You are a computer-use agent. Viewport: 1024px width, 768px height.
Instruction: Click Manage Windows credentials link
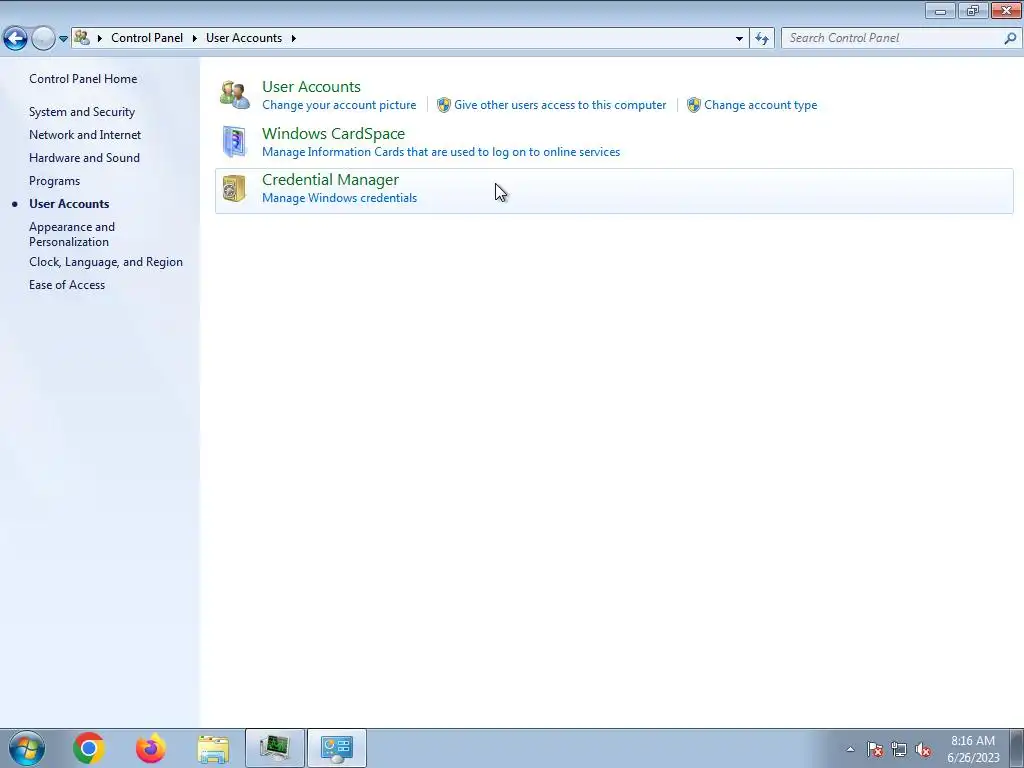point(339,198)
